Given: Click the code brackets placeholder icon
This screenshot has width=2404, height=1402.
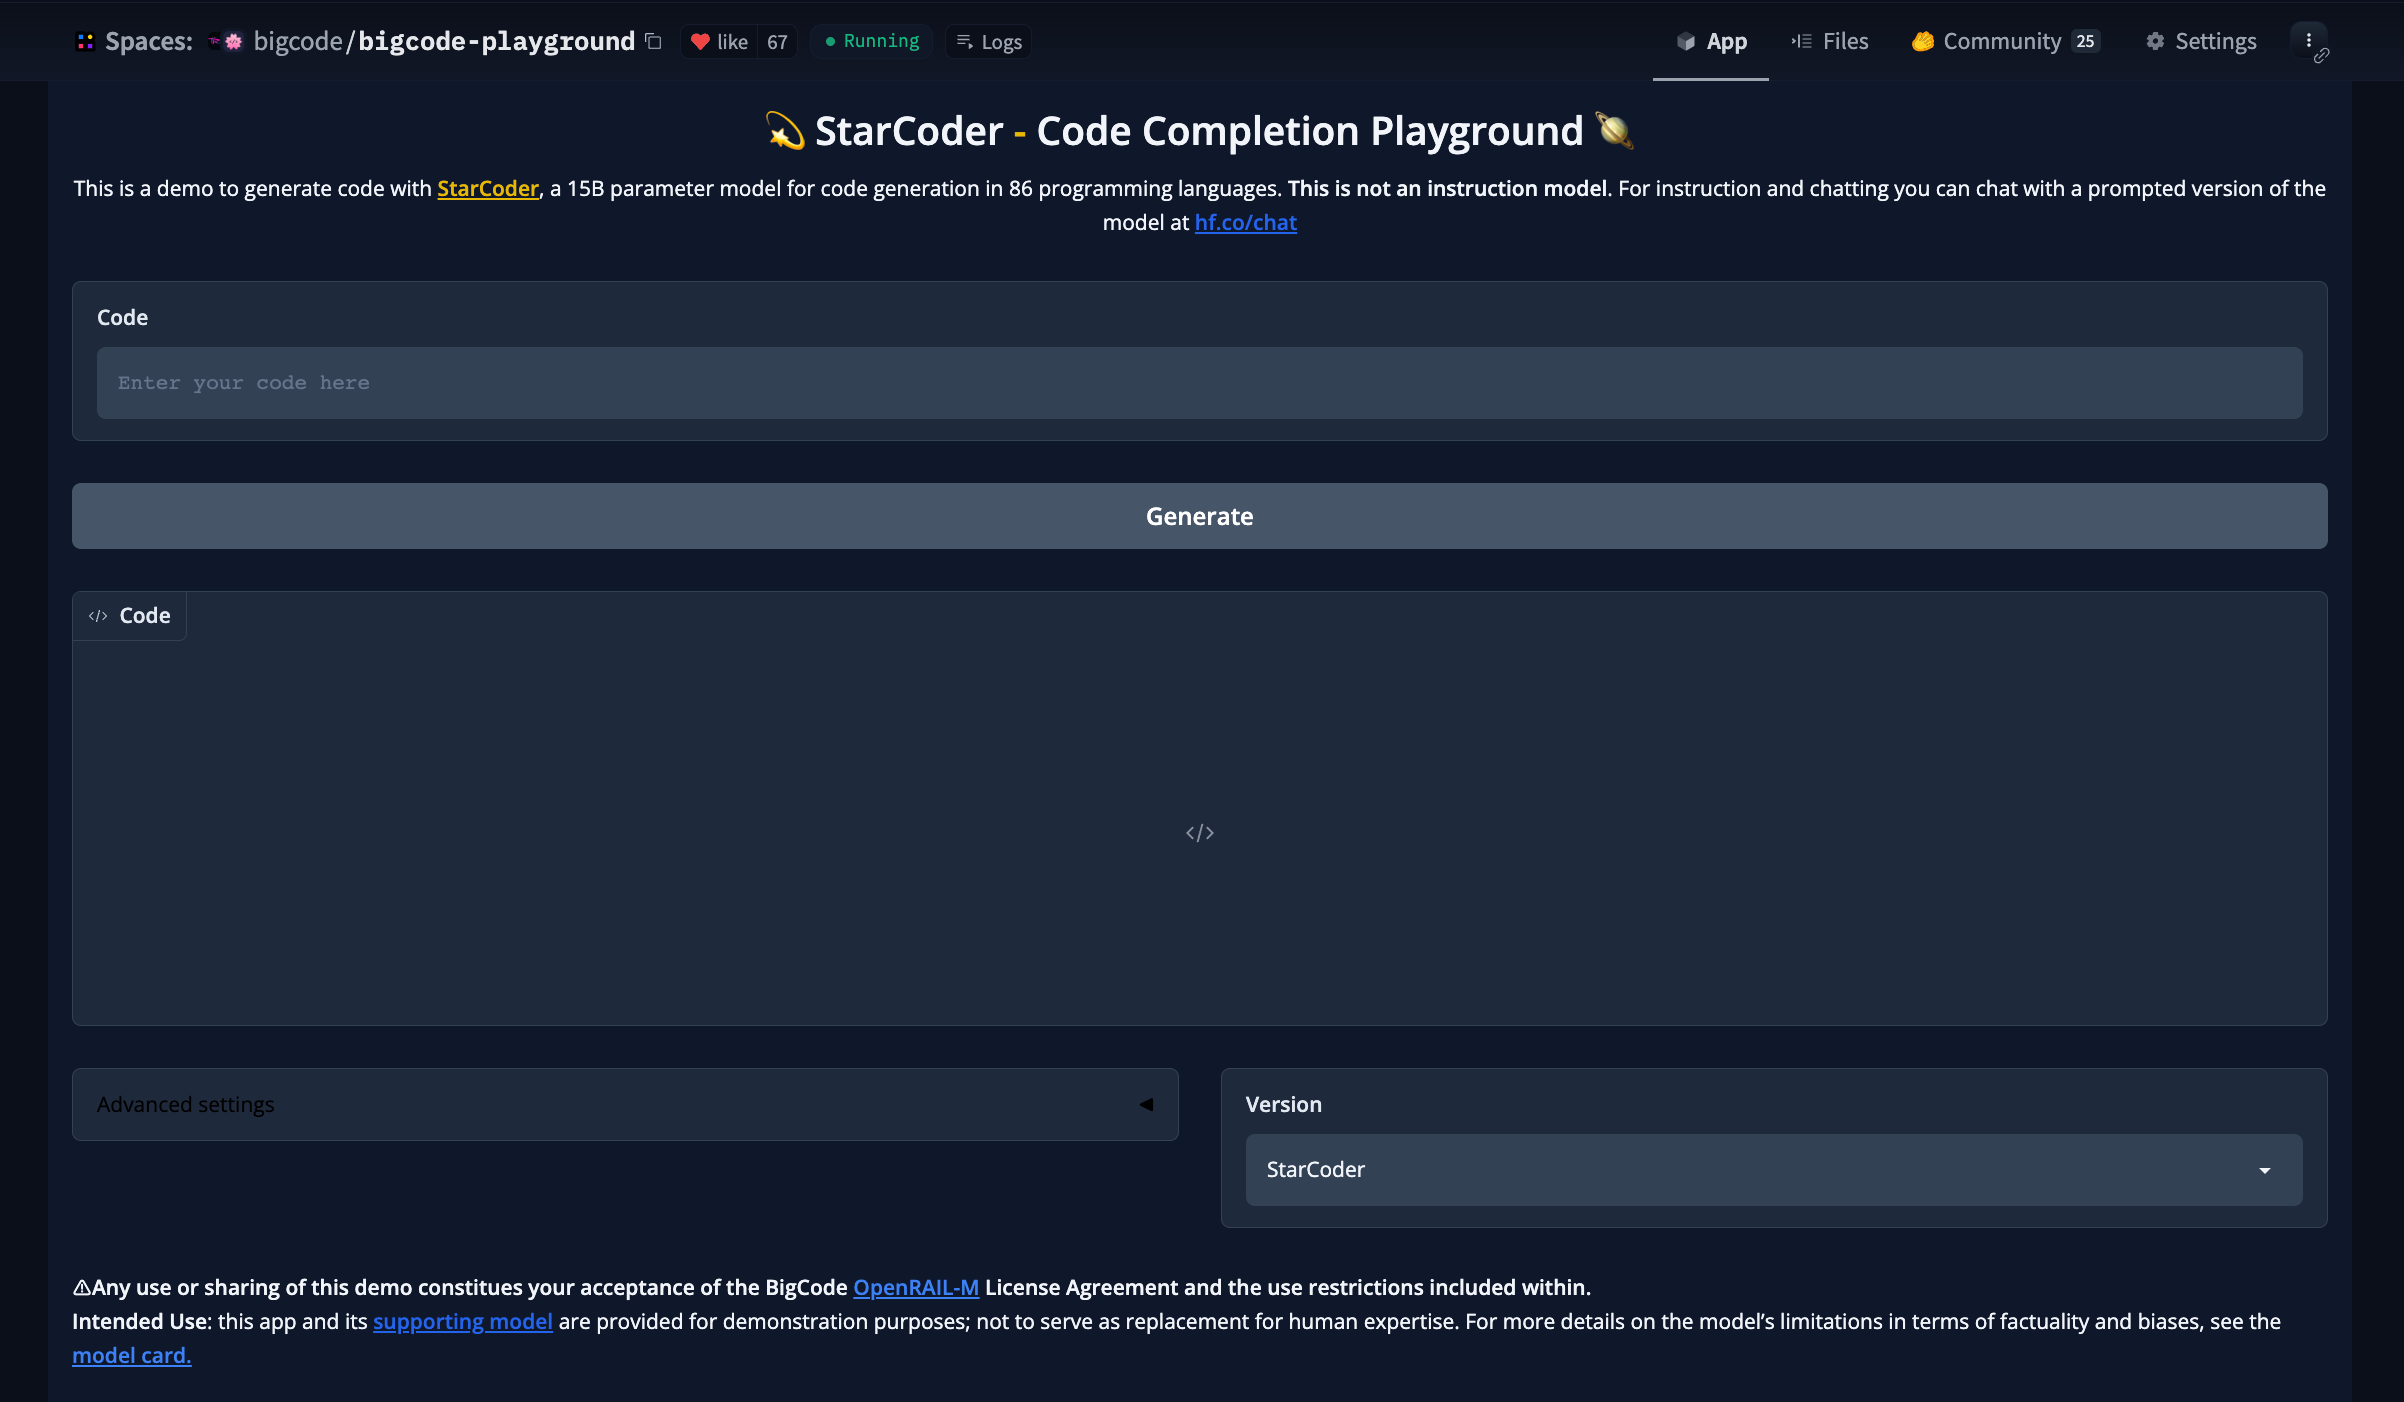Looking at the screenshot, I should pyautogui.click(x=1199, y=833).
